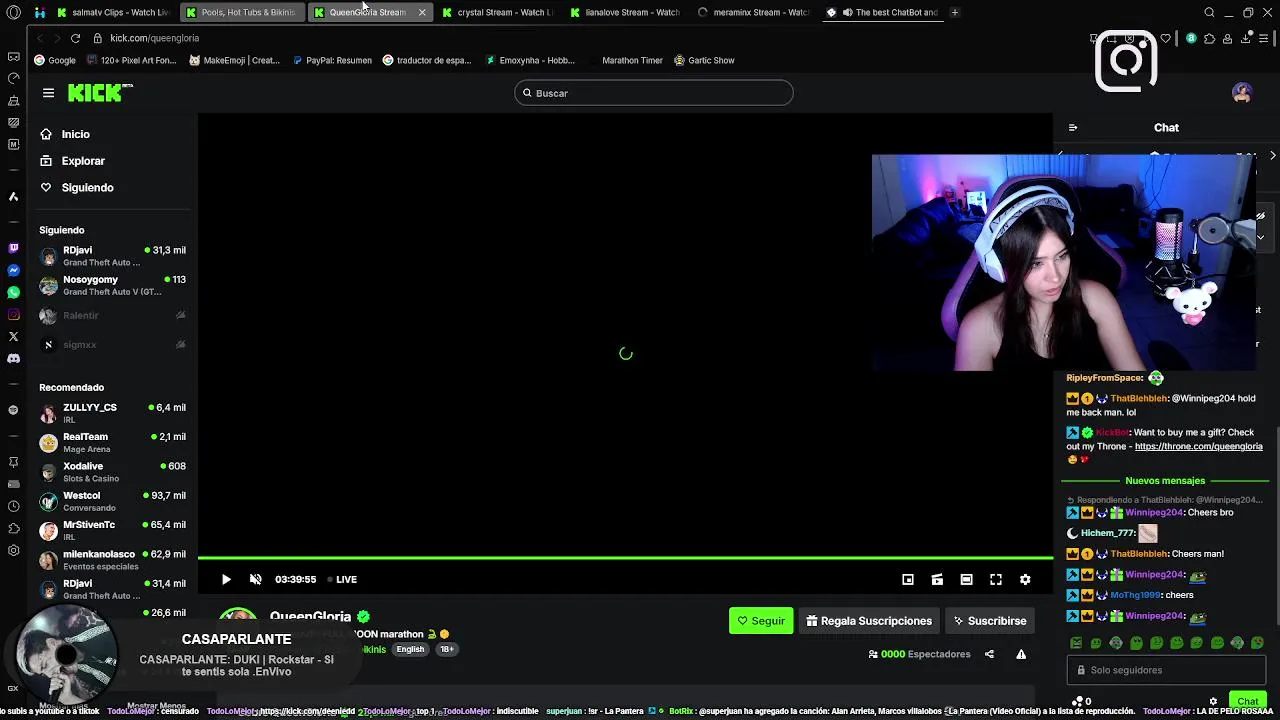This screenshot has width=1280, height=720.
Task: Go to Siguiendo in sidebar
Action: (x=77, y=188)
